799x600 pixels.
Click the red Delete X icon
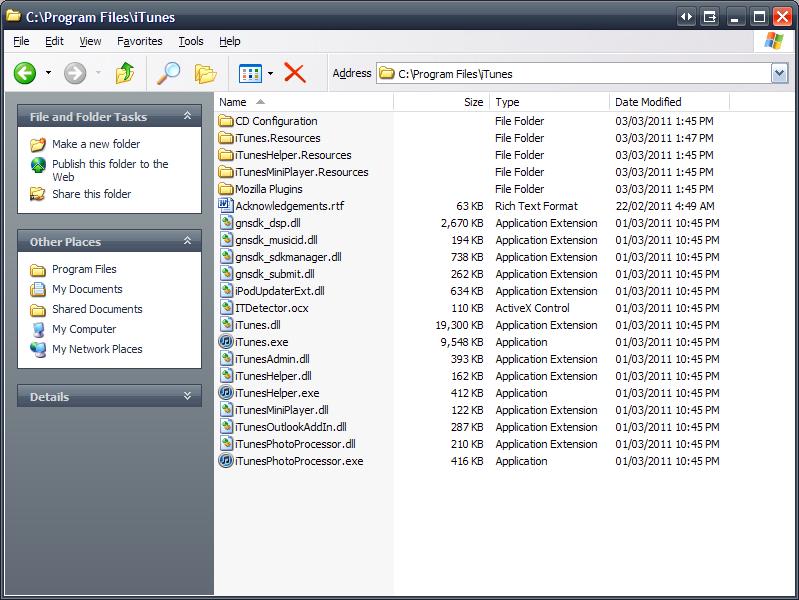pos(295,73)
